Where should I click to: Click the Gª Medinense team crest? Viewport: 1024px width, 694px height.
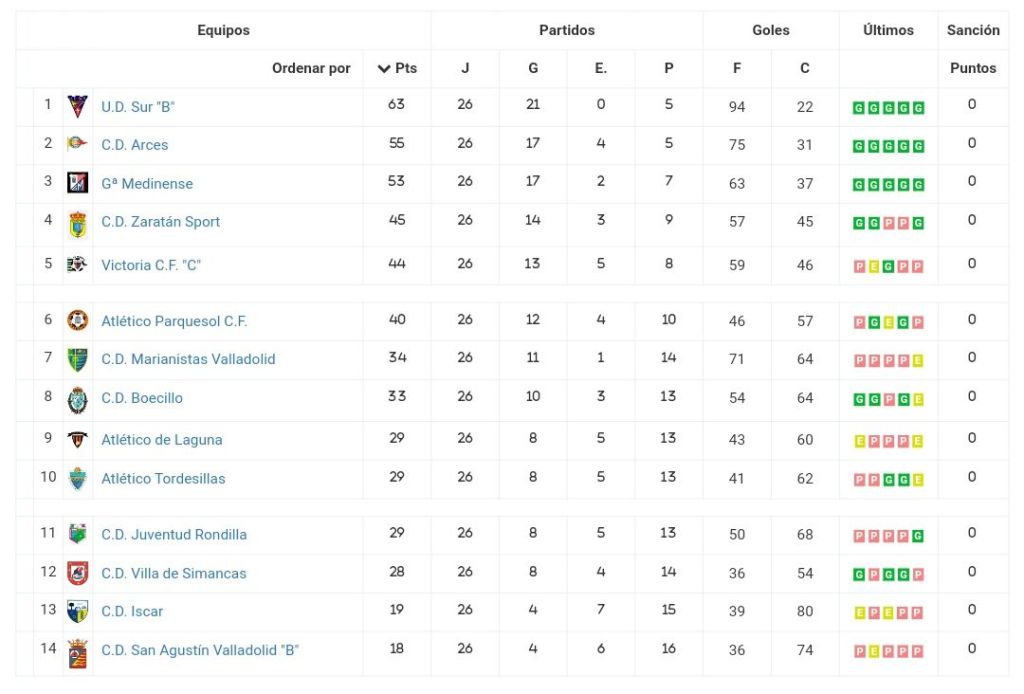77,183
